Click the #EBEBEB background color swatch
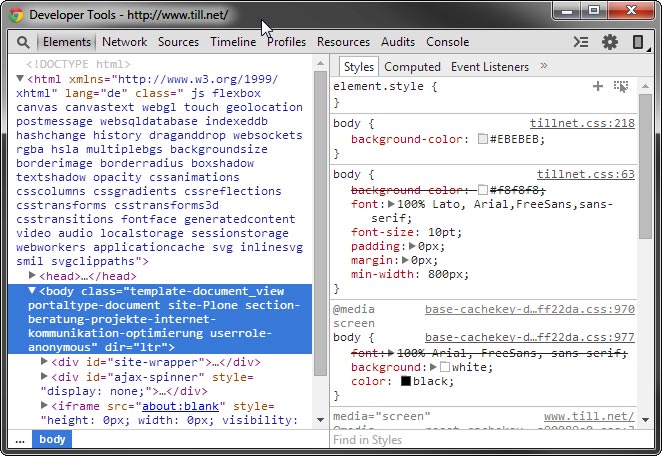Screen dimensions: 662x456 [483, 139]
